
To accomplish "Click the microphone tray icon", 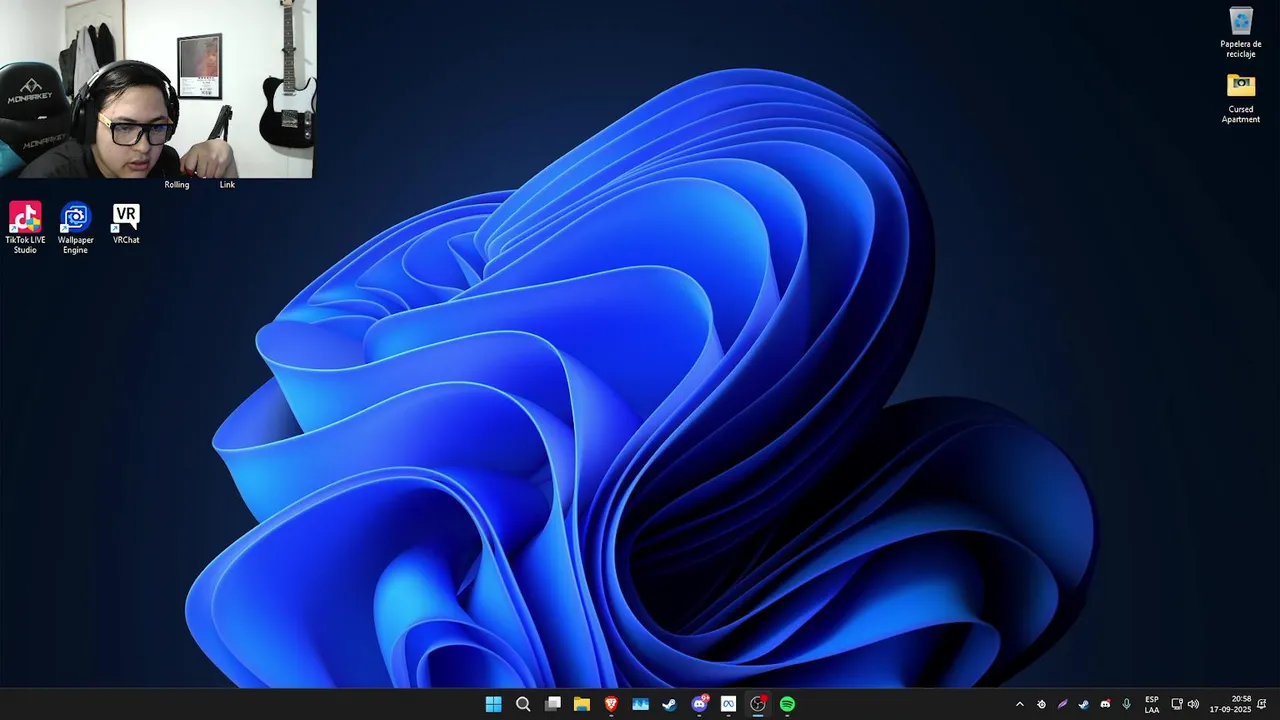I will click(x=1127, y=704).
